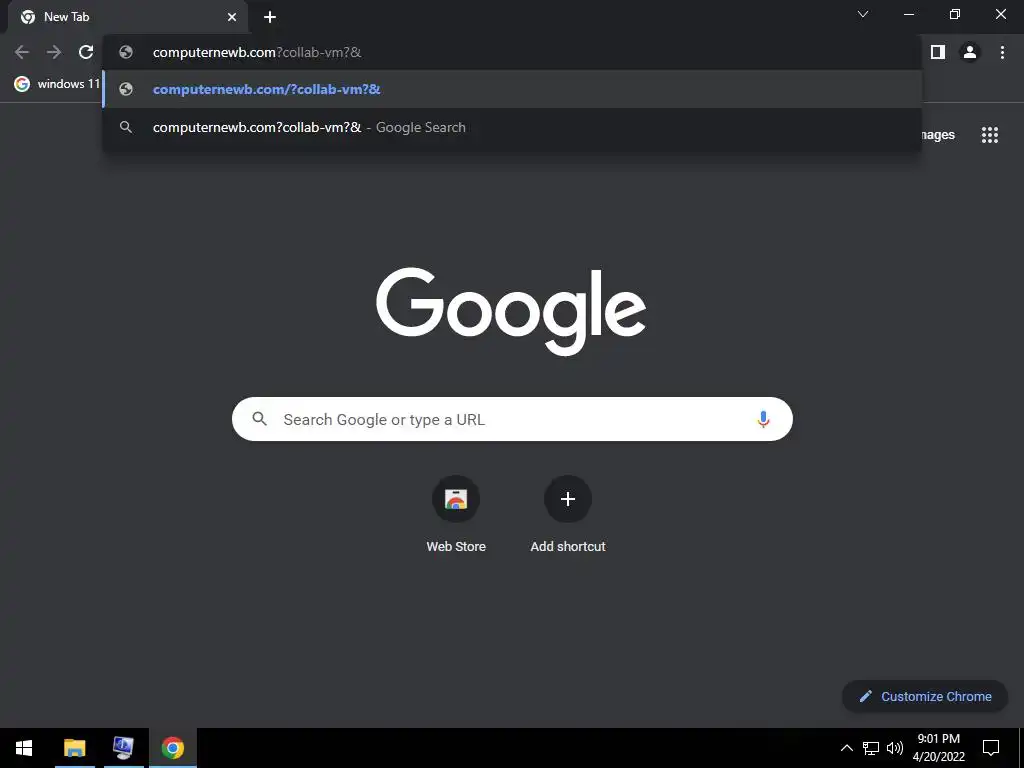Open the clock showing 9:01 PM
Image resolution: width=1024 pixels, height=768 pixels.
pyautogui.click(x=938, y=748)
